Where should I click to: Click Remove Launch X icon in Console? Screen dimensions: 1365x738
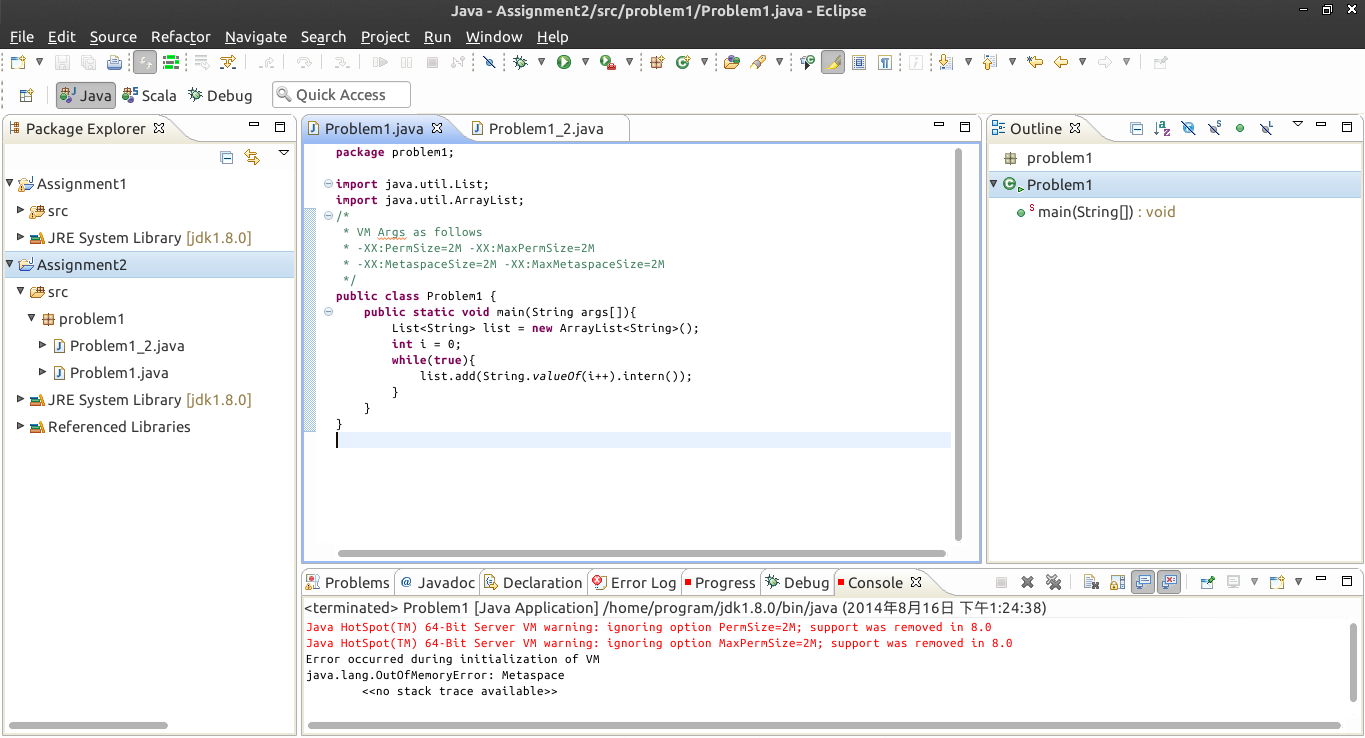[1027, 582]
